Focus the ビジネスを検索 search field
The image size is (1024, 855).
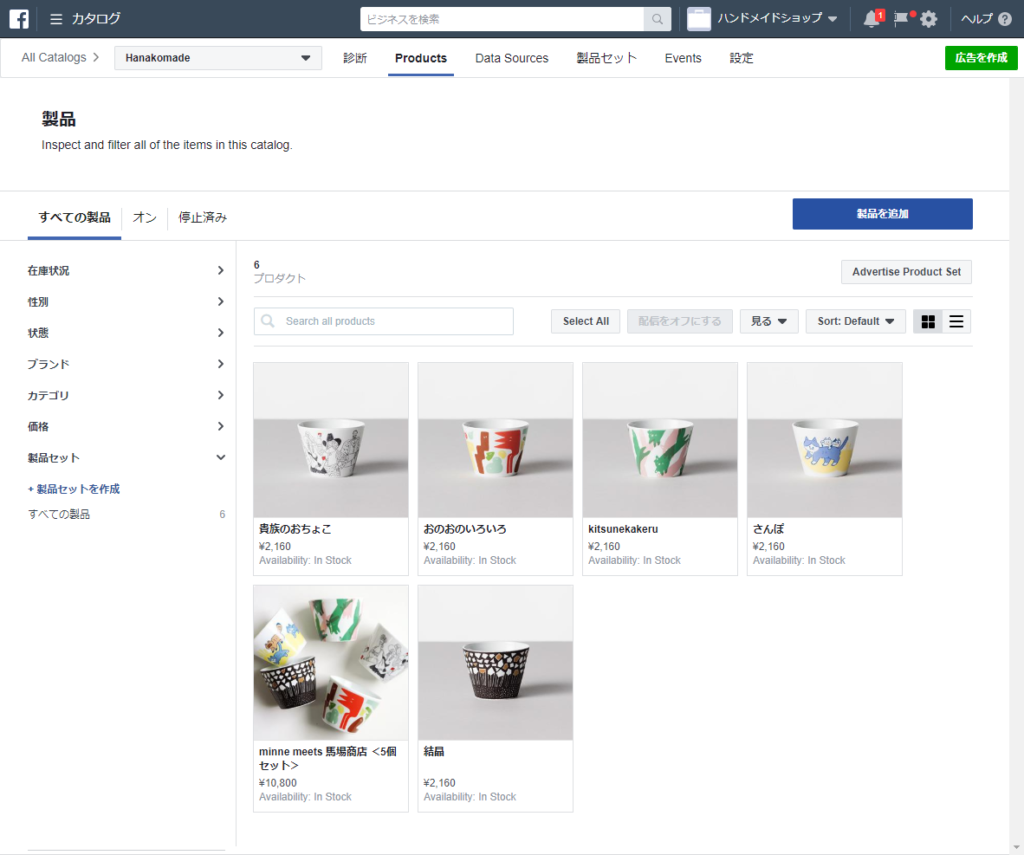tap(502, 19)
